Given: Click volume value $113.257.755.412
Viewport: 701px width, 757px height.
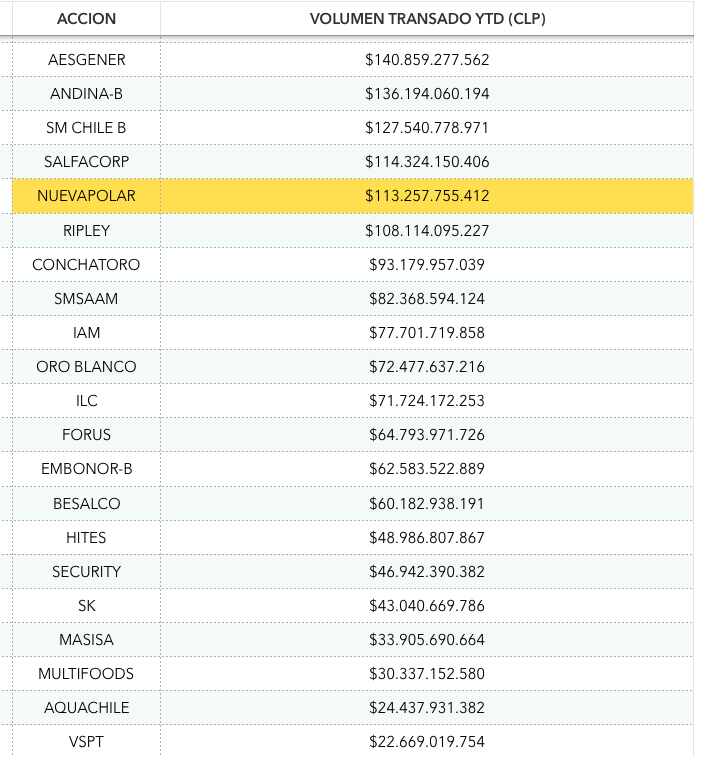Looking at the screenshot, I should [x=427, y=196].
